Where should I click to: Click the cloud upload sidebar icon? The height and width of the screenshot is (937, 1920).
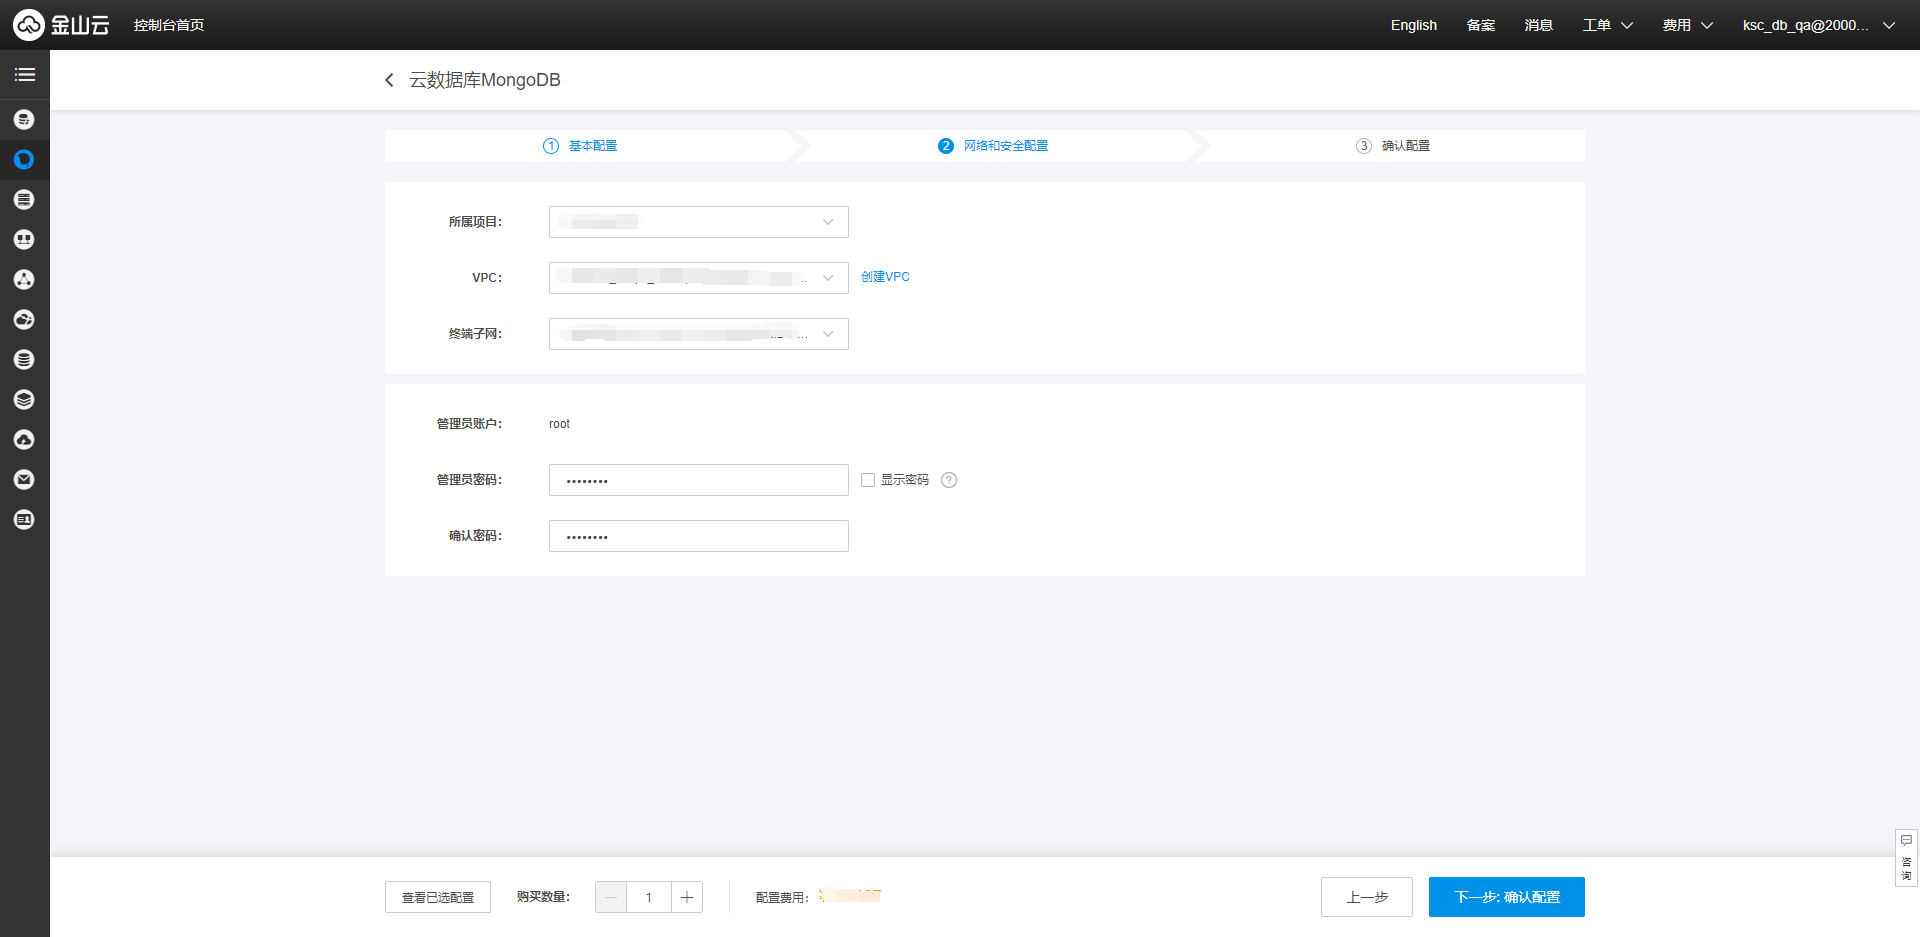[x=24, y=440]
